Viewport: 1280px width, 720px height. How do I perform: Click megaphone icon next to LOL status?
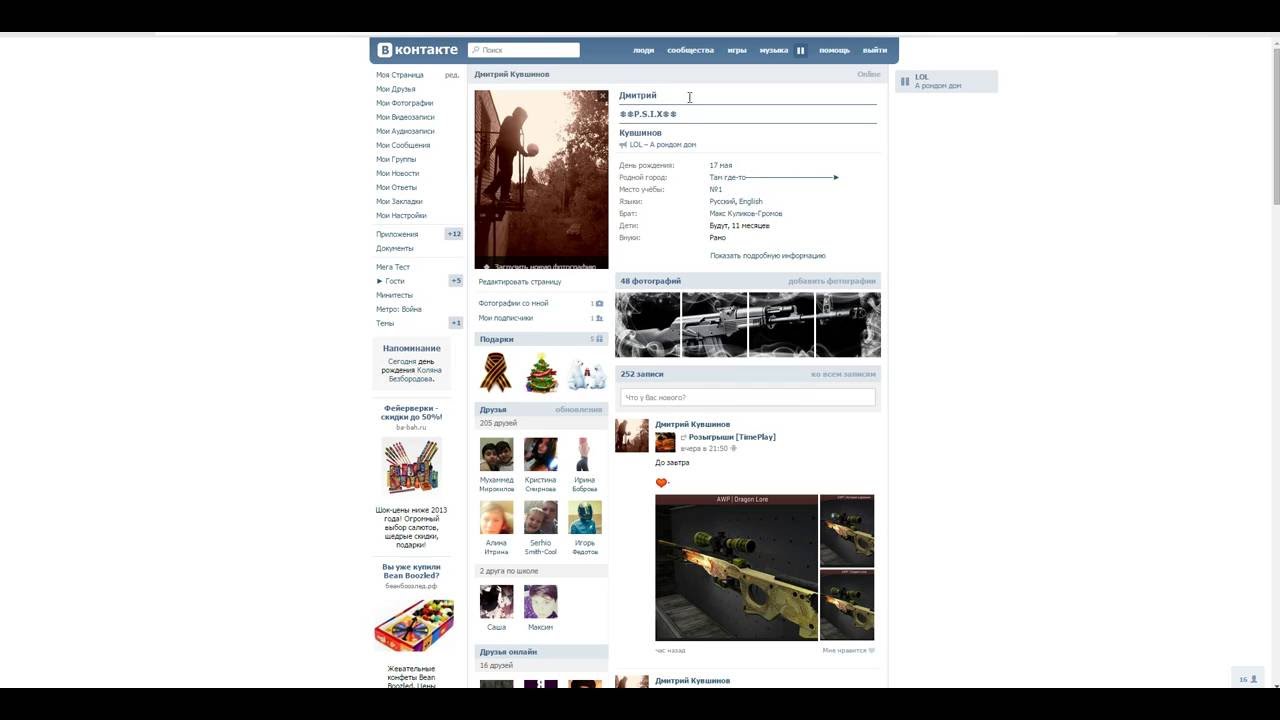pos(623,145)
